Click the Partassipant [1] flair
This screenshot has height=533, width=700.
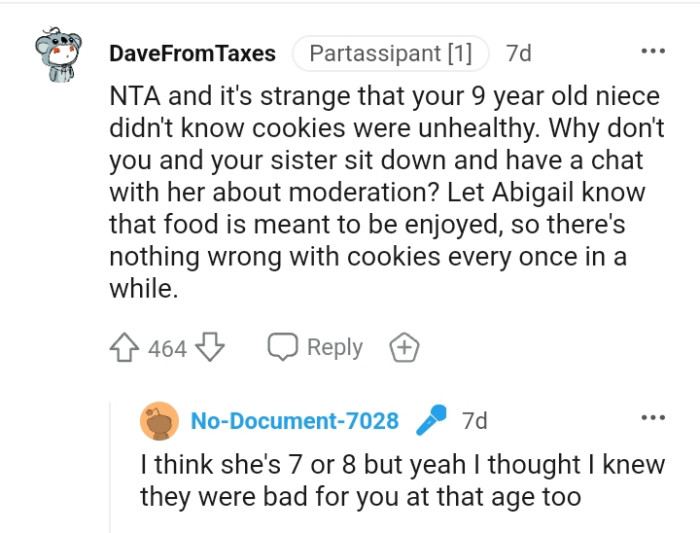[390, 53]
